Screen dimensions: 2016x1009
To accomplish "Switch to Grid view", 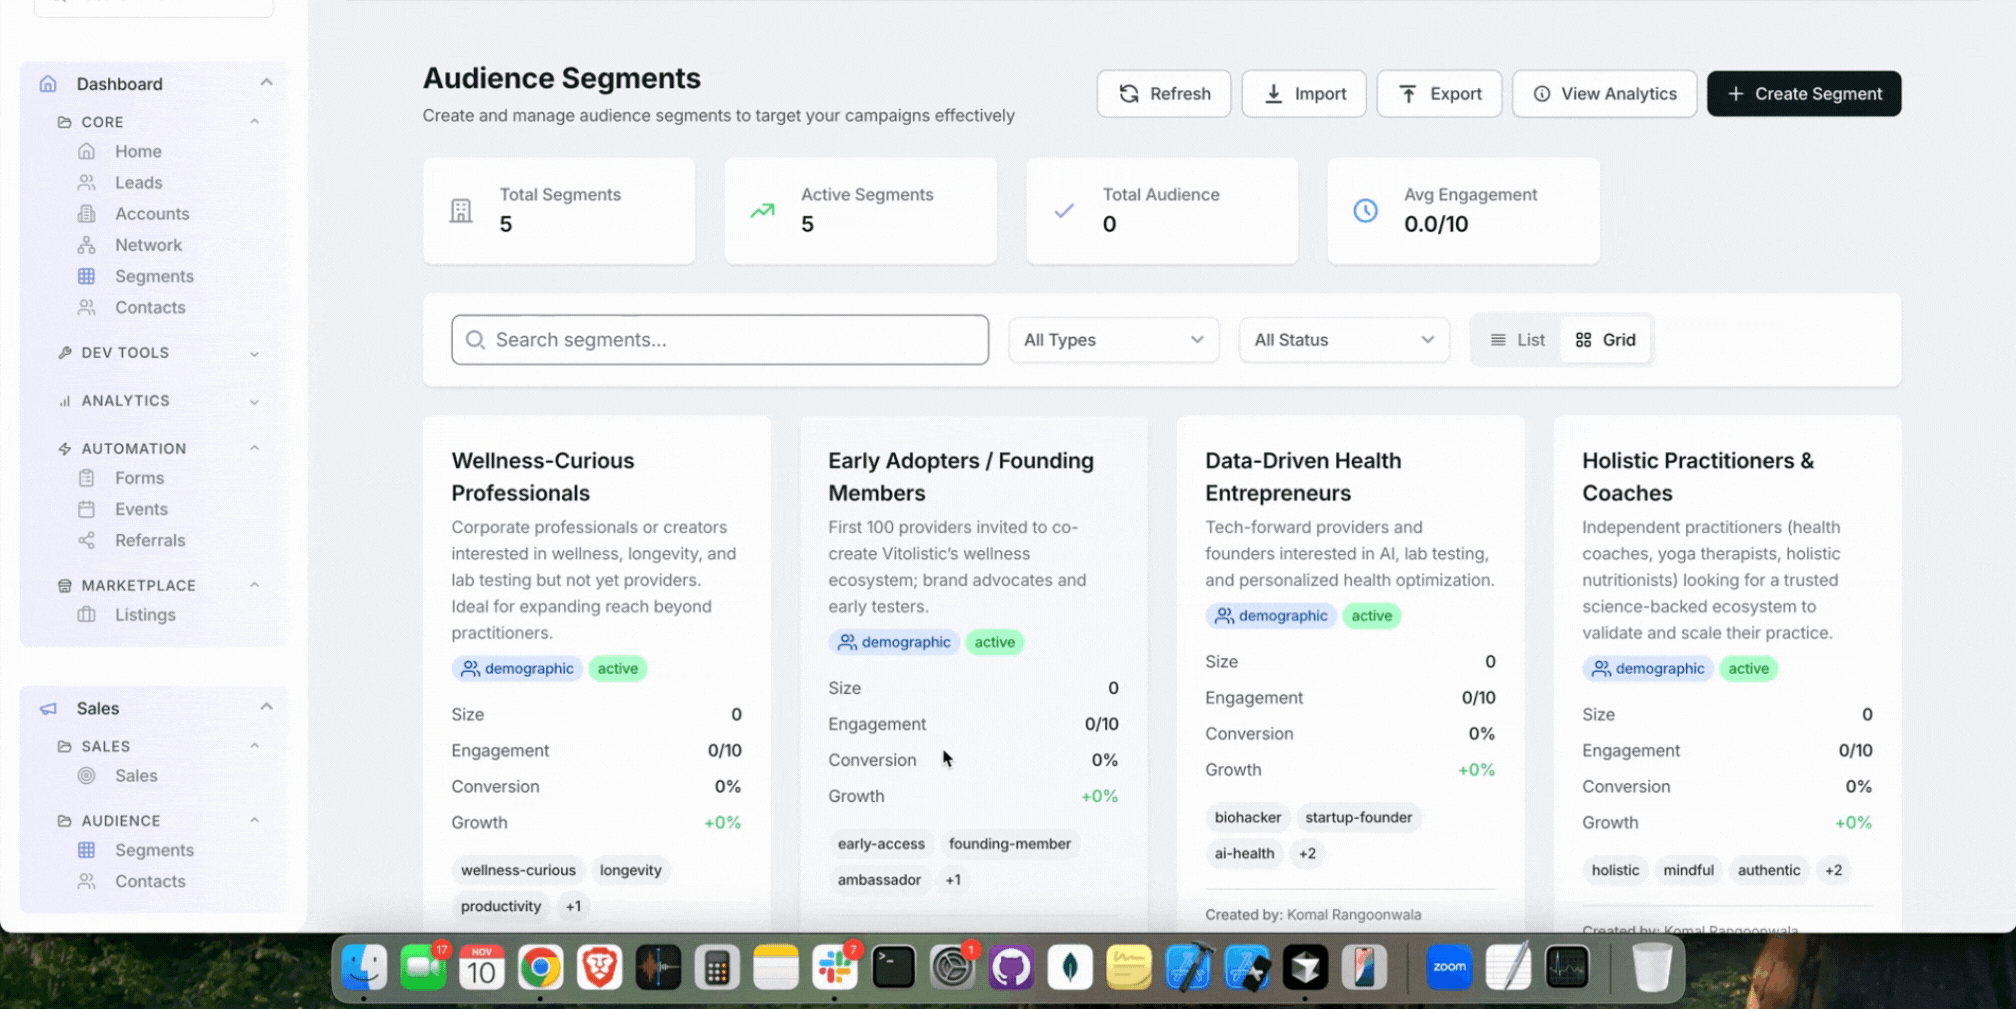I will 1605,339.
